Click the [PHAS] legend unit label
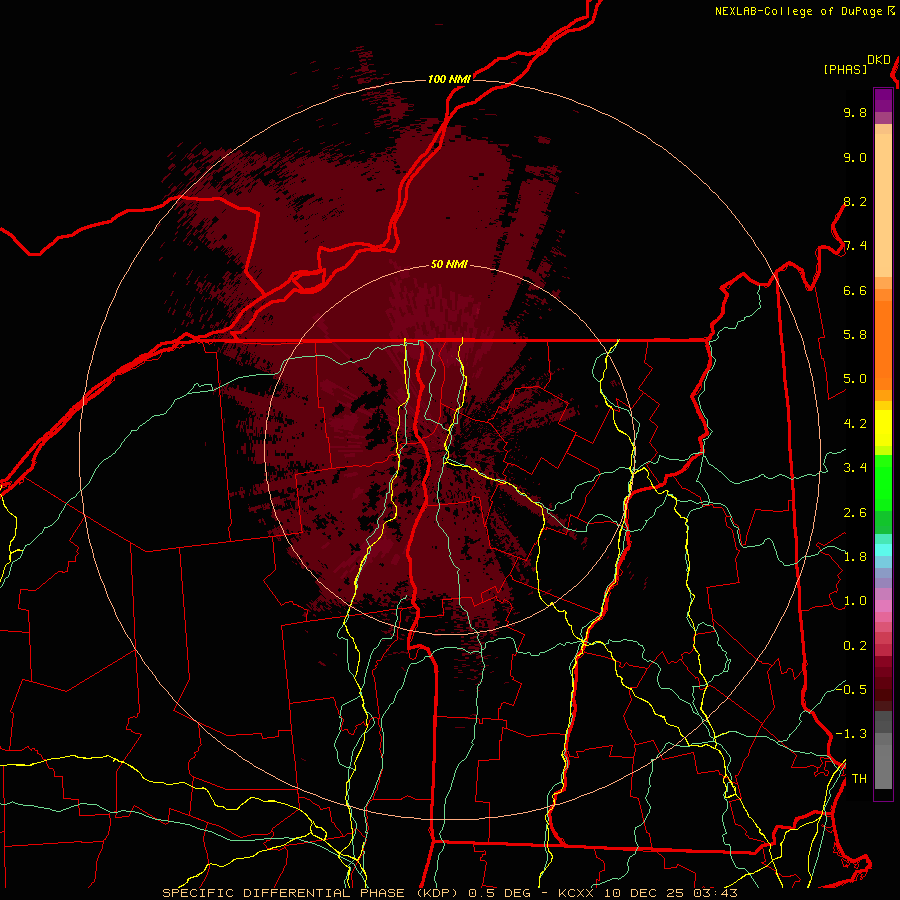Viewport: 900px width, 900px height. [845, 69]
